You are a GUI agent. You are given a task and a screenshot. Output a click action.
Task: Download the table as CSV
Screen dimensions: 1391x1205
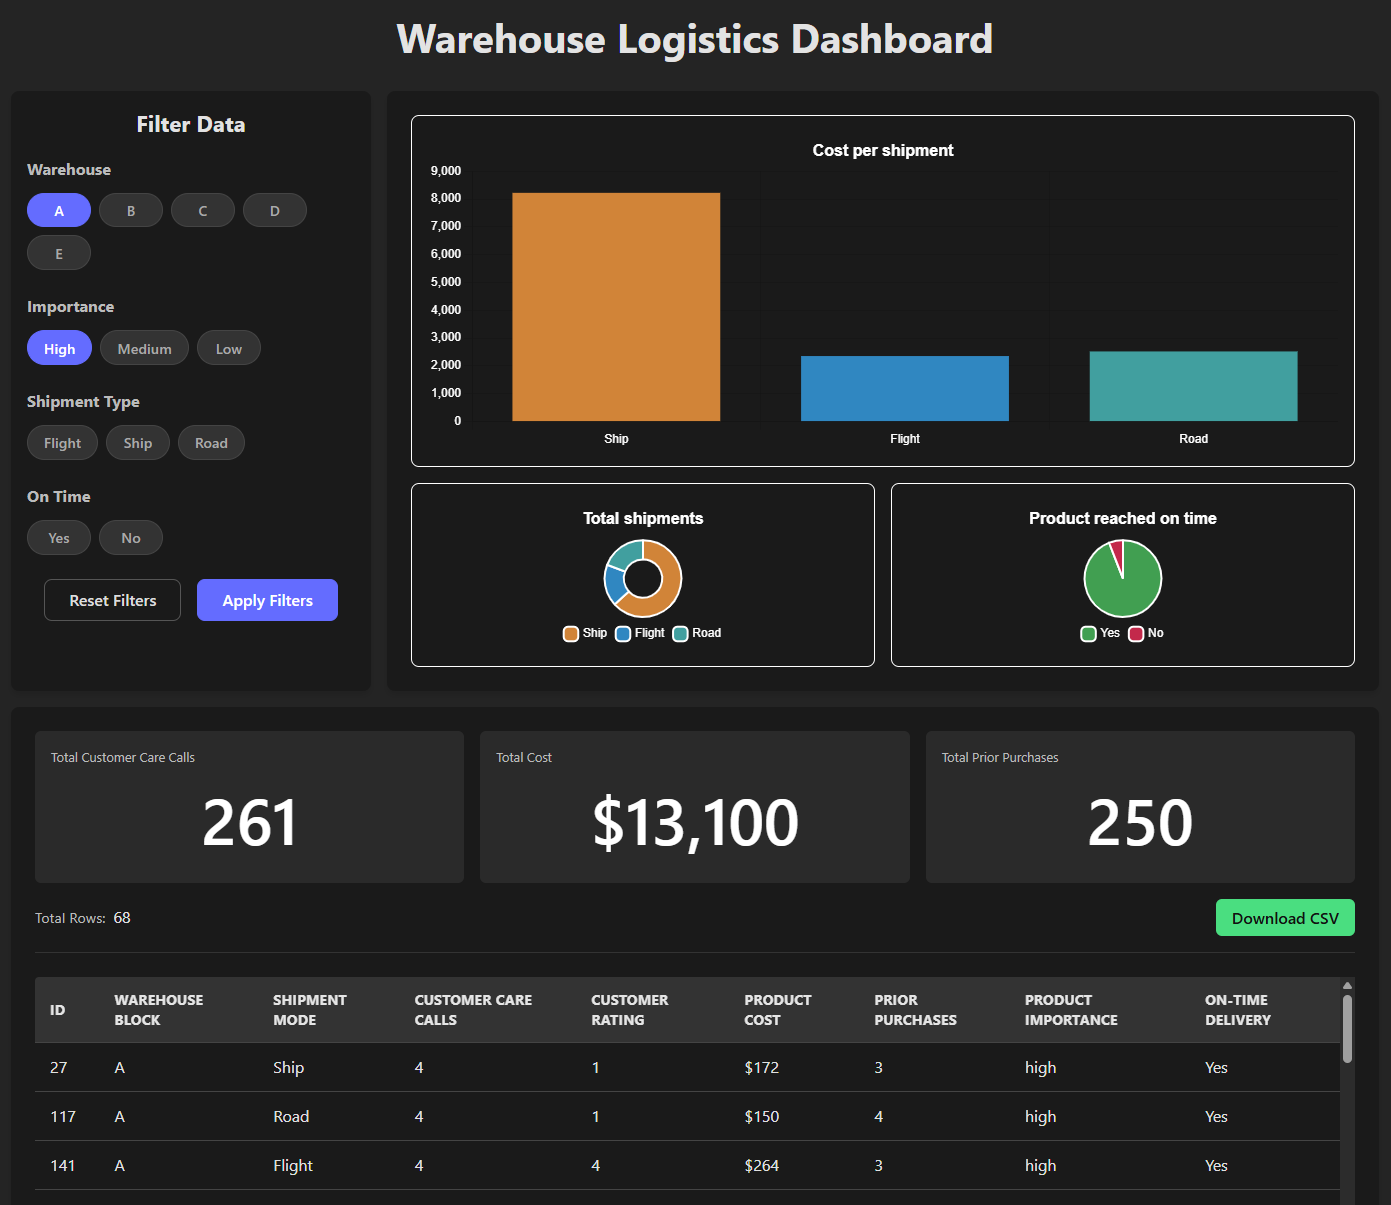click(1284, 918)
